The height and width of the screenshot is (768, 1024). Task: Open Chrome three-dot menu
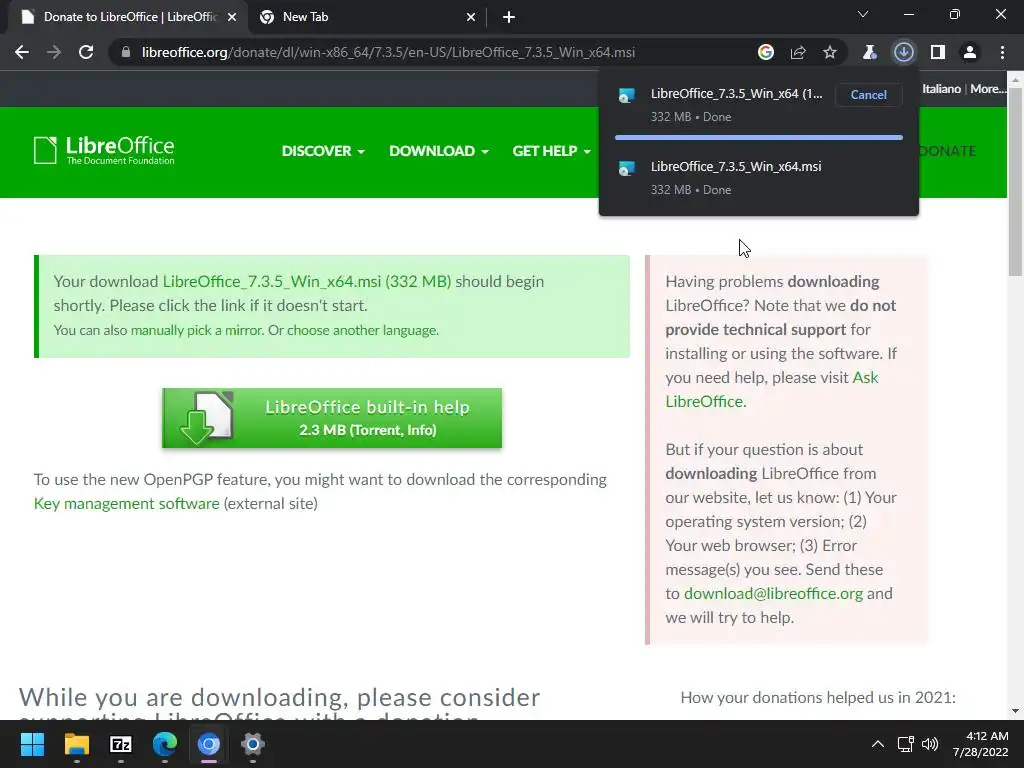coord(1002,52)
